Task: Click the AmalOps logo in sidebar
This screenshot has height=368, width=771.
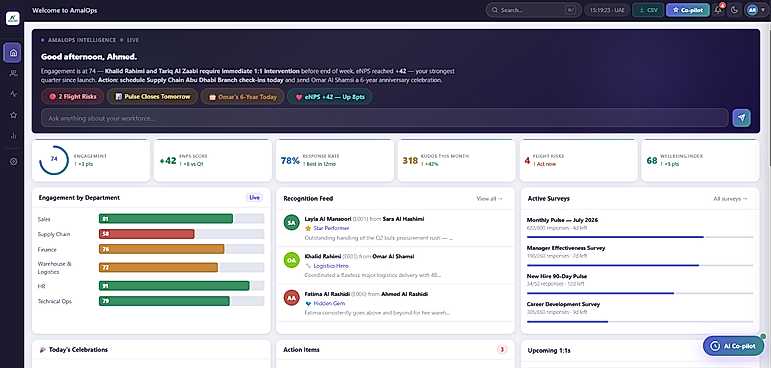Action: click(x=12, y=18)
